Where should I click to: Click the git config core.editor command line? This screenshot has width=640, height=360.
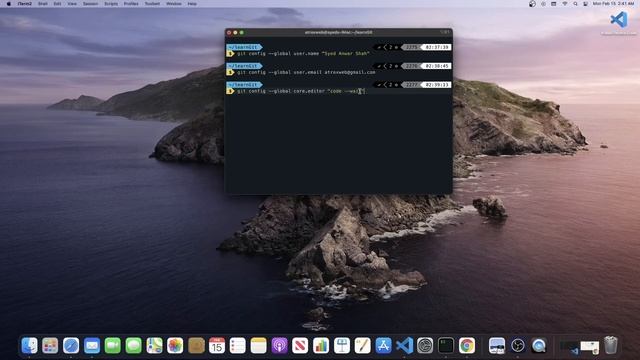301,91
